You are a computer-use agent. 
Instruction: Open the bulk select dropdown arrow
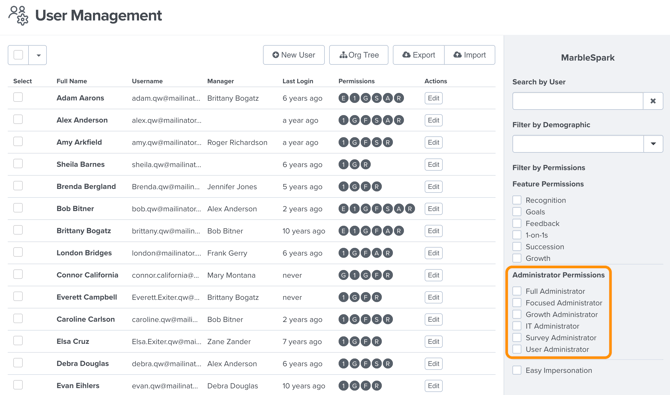coord(38,55)
